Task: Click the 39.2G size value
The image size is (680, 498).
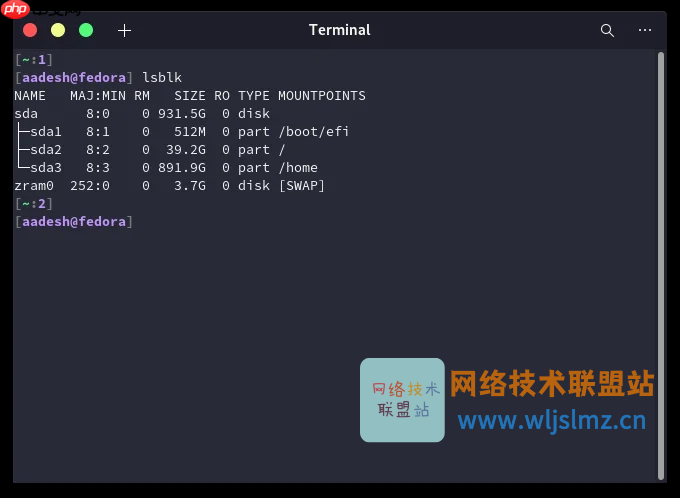Action: click(x=186, y=150)
